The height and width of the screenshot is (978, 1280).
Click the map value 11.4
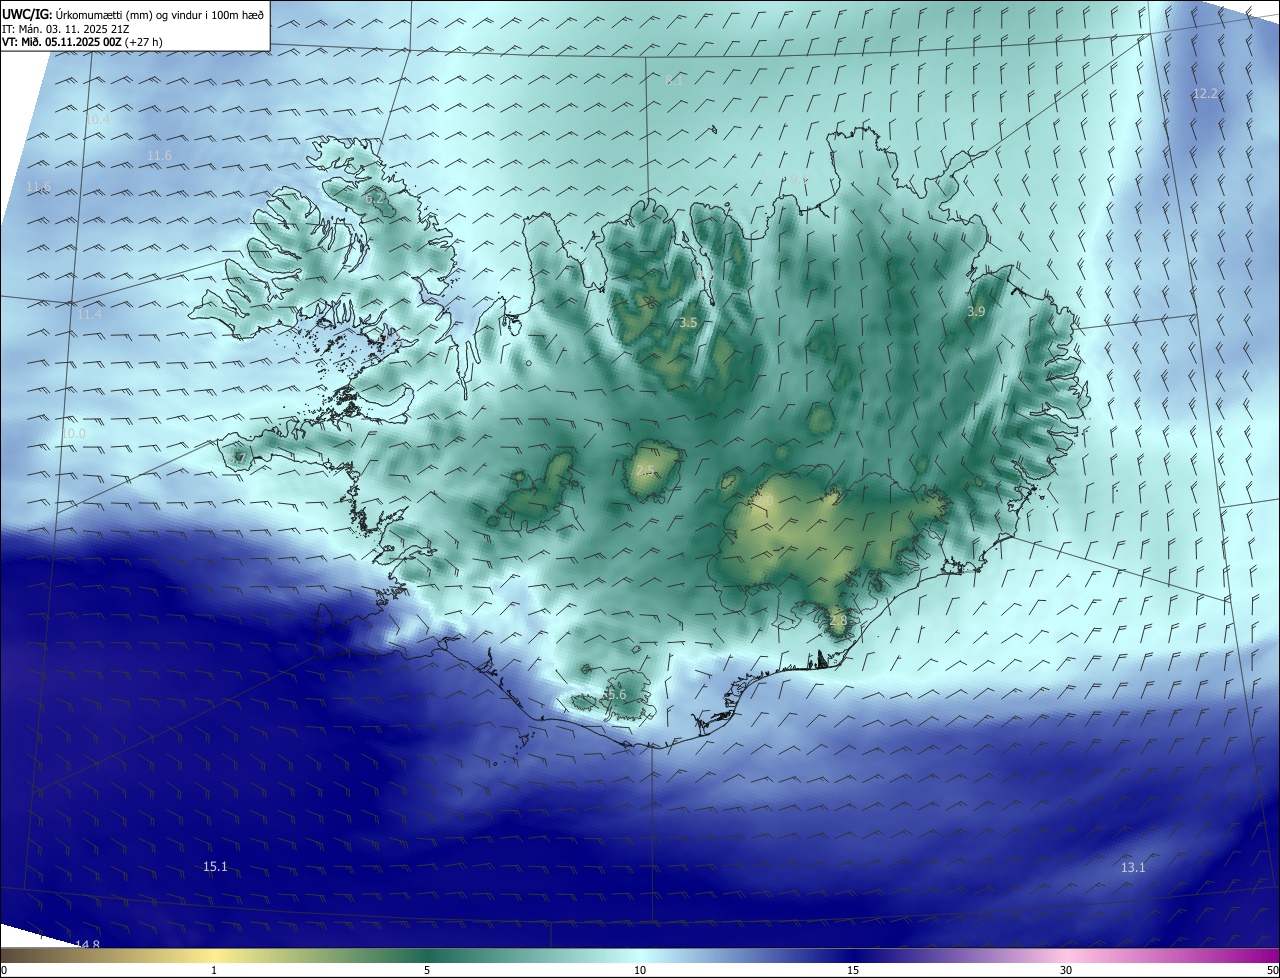[x=90, y=315]
